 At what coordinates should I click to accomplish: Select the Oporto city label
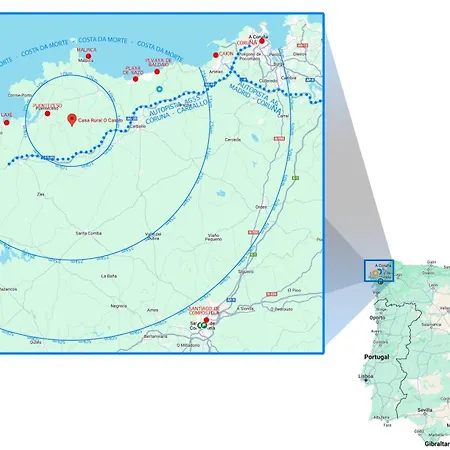(377, 318)
